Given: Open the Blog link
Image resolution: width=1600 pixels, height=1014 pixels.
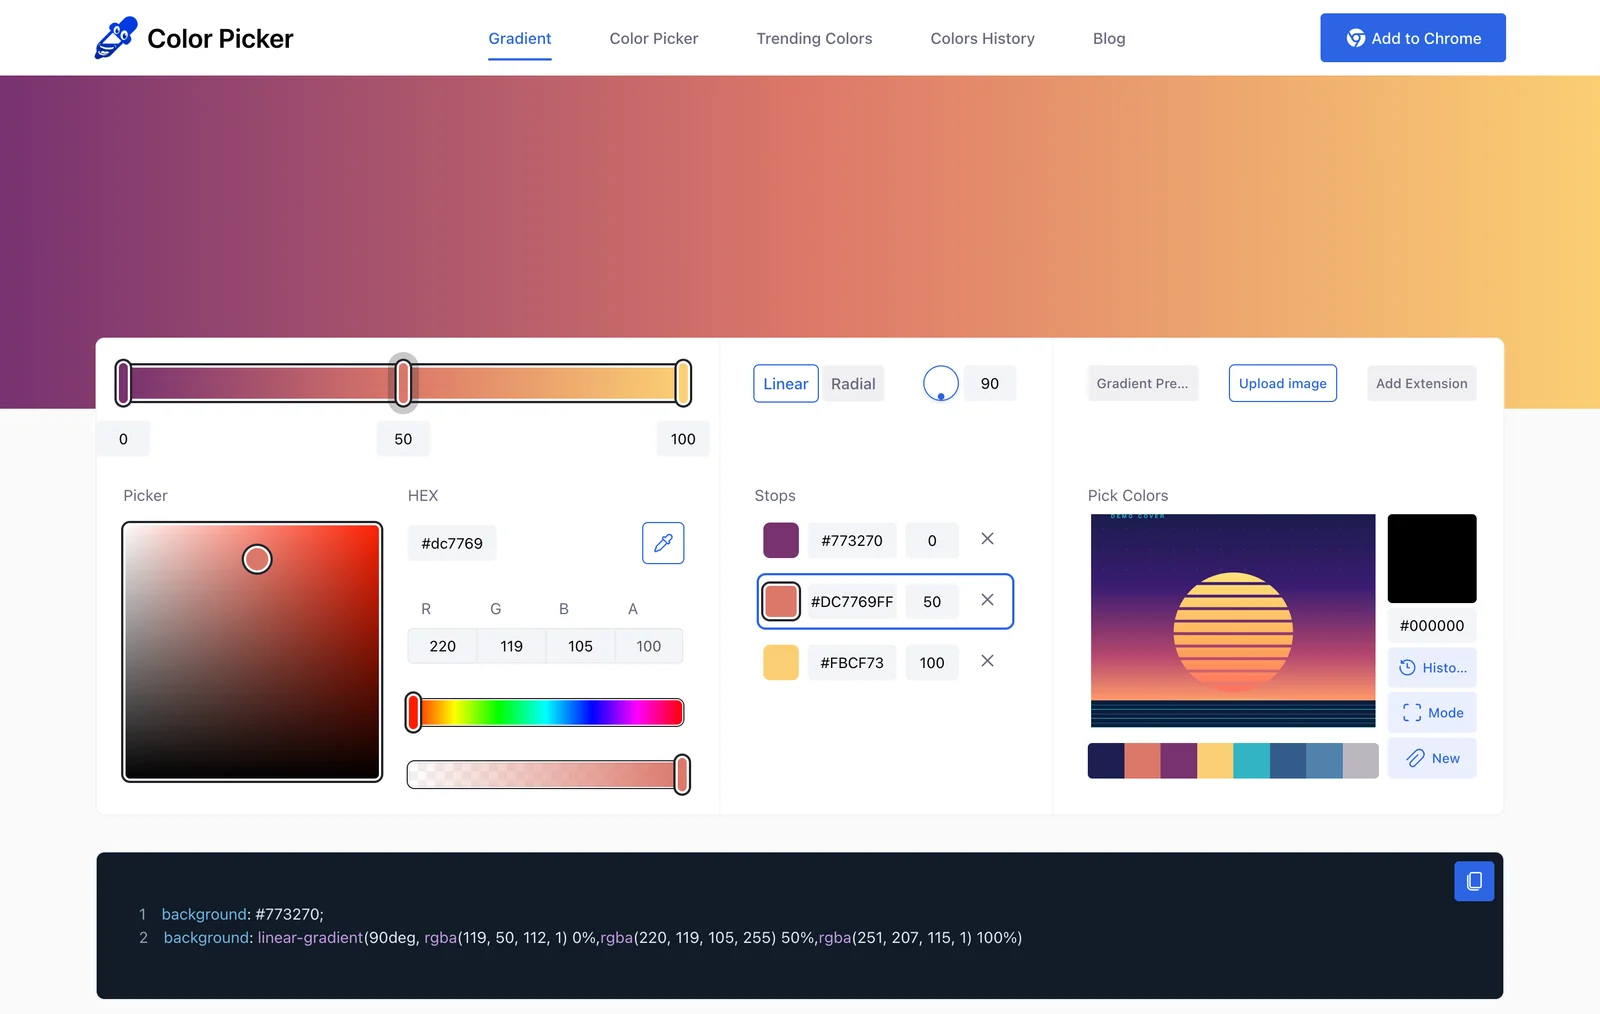Looking at the screenshot, I should (x=1109, y=38).
